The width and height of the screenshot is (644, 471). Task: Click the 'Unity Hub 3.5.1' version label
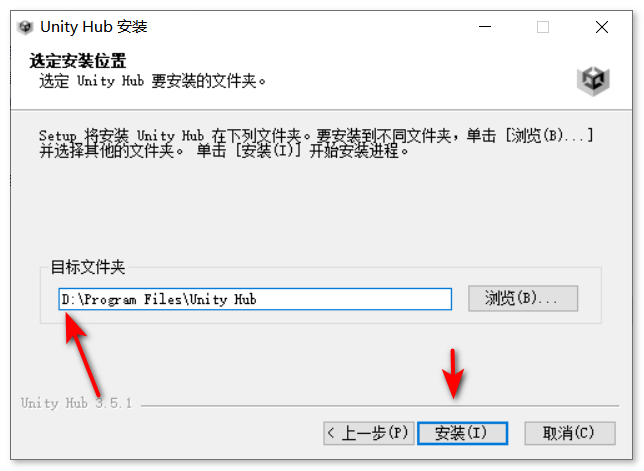pyautogui.click(x=76, y=403)
